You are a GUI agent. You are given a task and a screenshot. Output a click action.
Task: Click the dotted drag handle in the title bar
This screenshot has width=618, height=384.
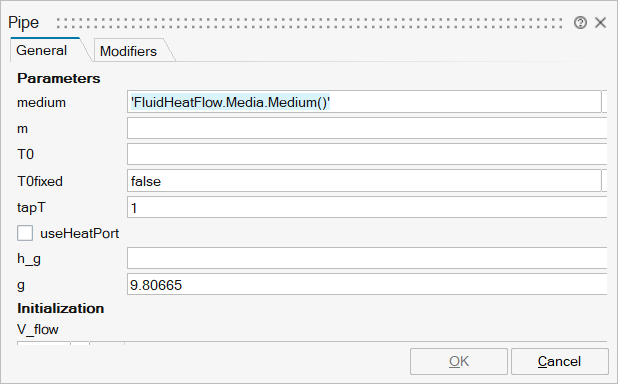309,23
